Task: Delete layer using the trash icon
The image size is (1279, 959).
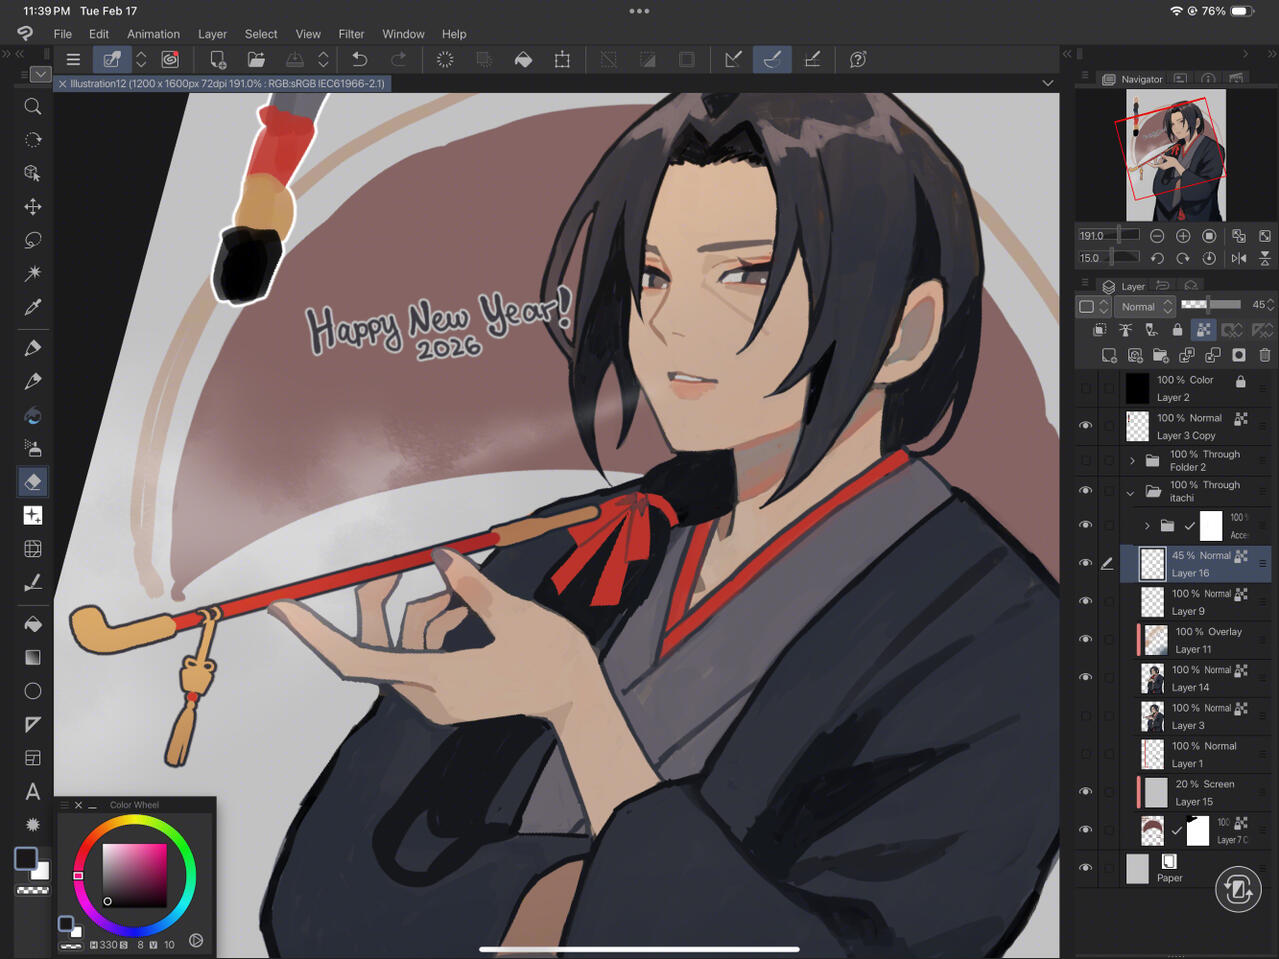Action: 1265,355
